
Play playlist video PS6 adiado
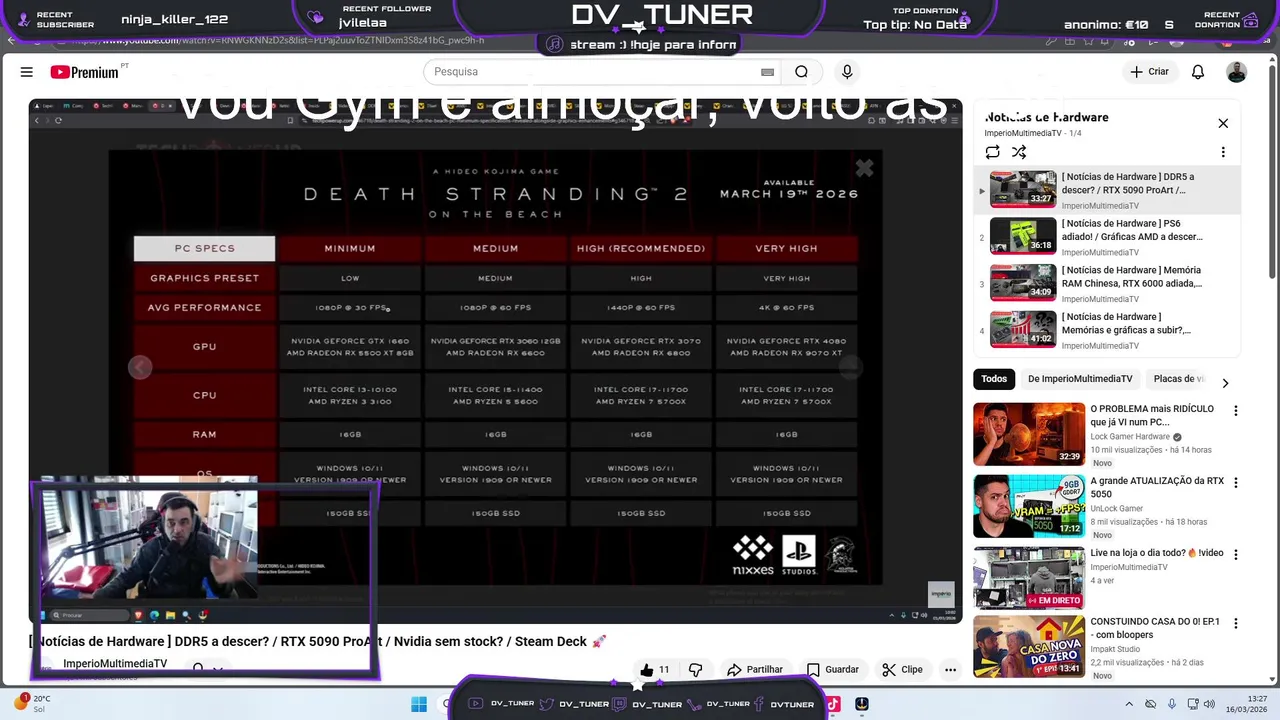coord(1108,237)
